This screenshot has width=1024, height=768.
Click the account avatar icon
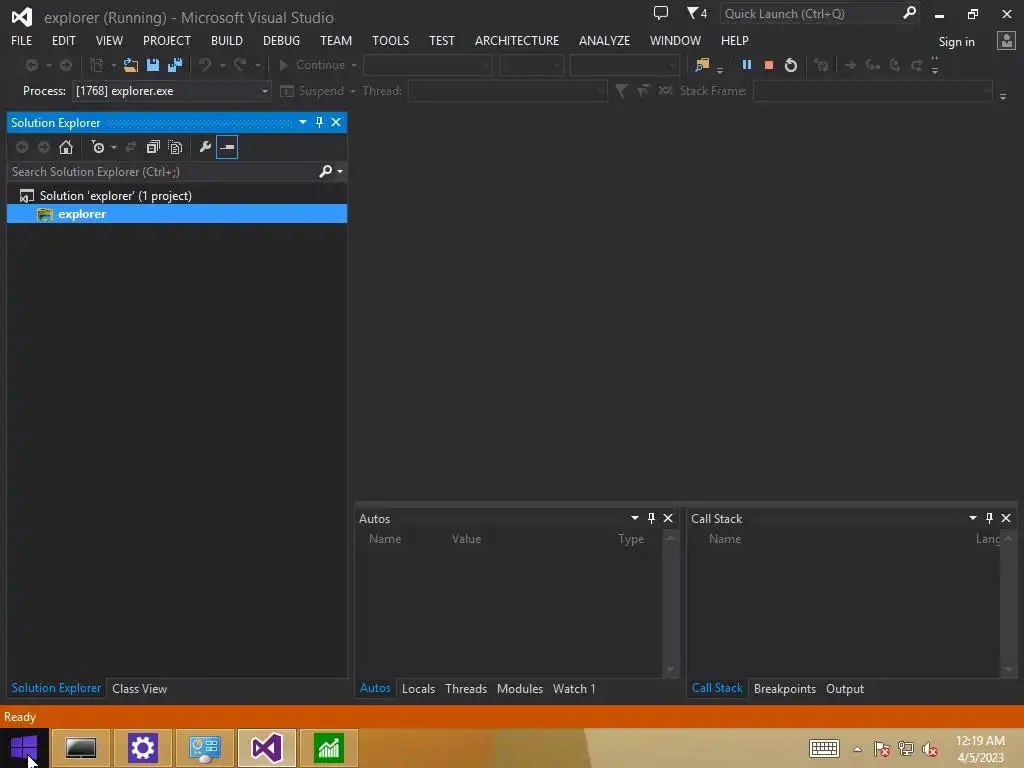(x=1006, y=41)
